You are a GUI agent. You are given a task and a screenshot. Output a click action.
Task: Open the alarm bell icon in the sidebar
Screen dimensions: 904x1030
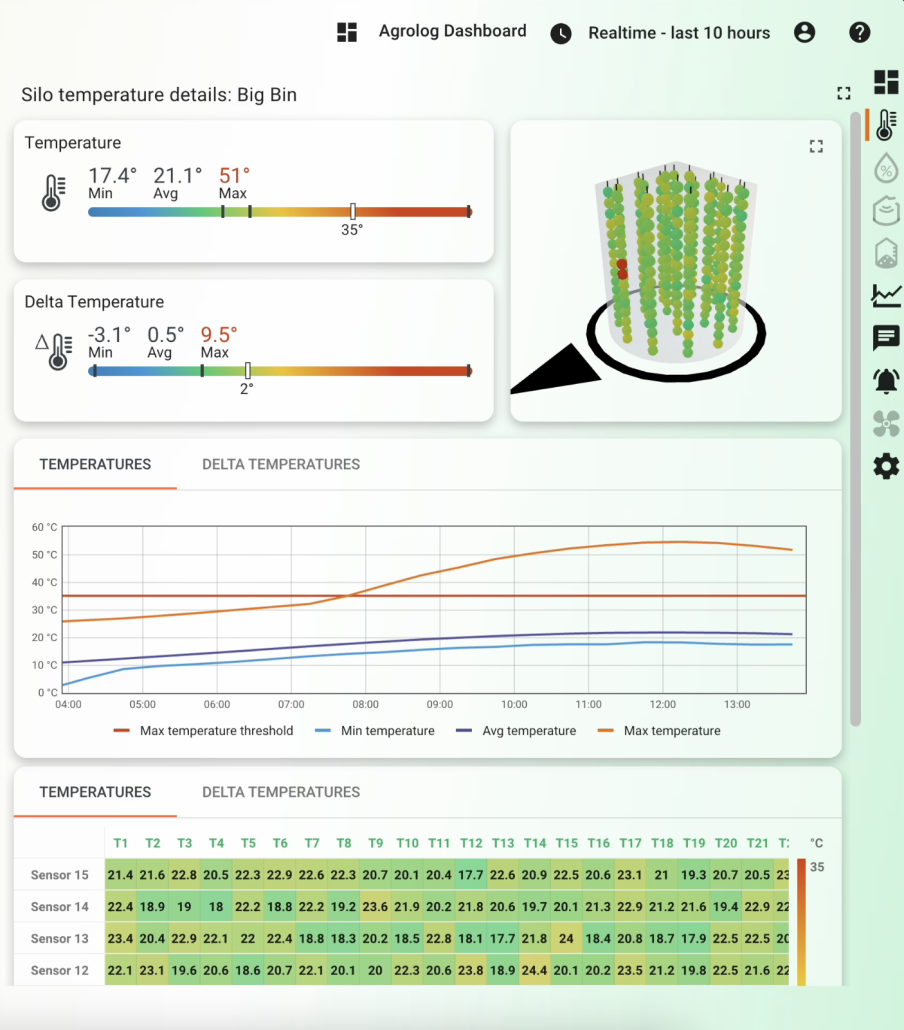click(886, 381)
